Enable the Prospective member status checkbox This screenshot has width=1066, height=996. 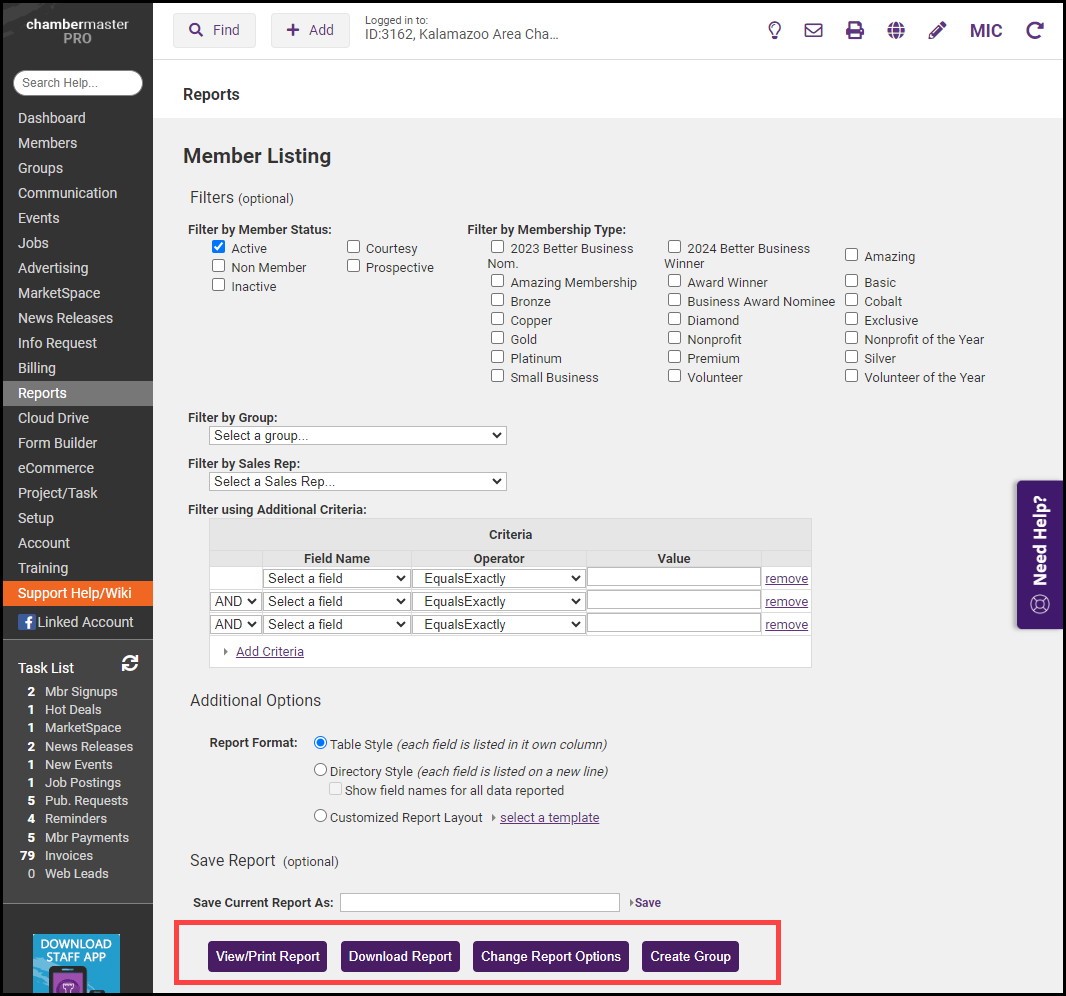tap(354, 266)
